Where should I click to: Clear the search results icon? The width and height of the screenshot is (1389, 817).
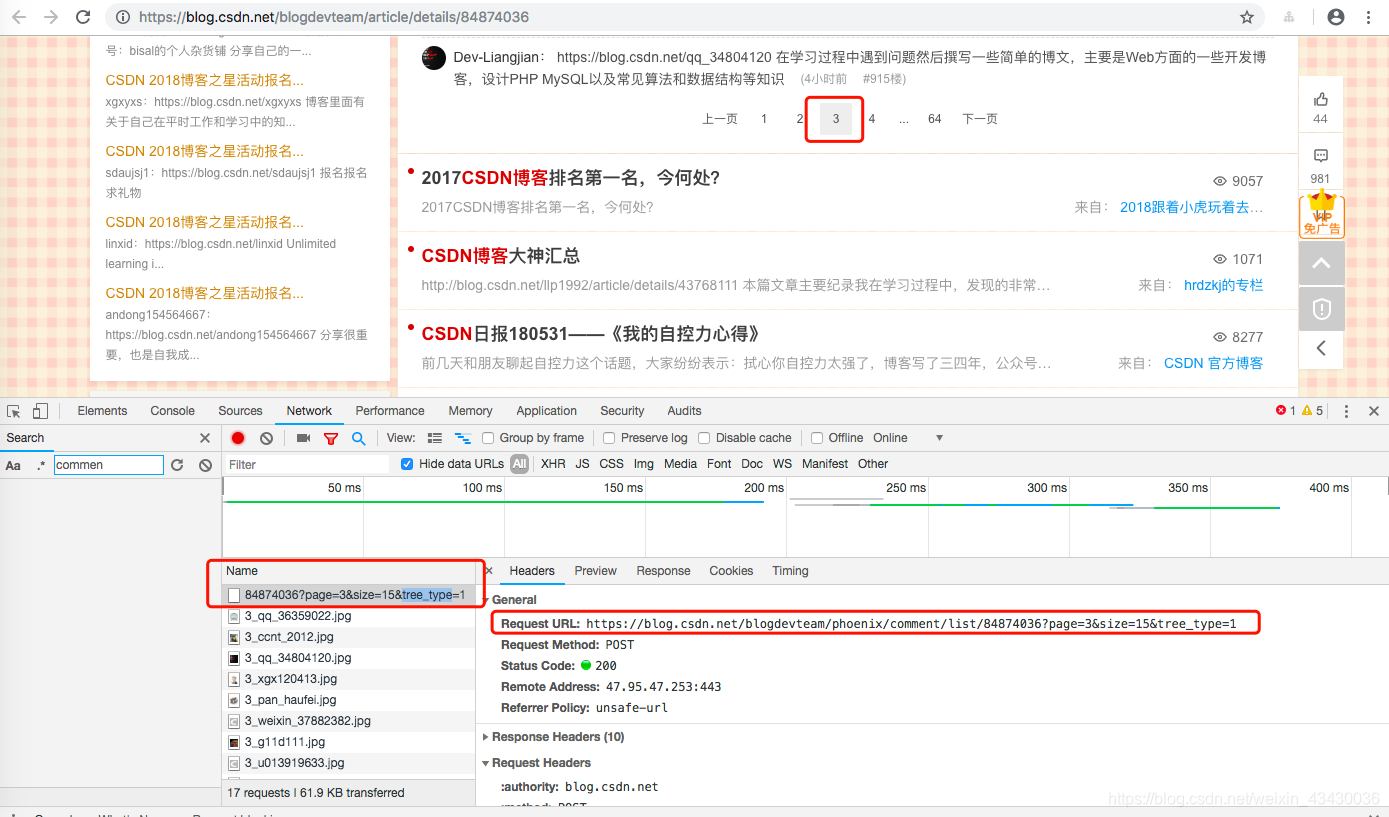click(205, 465)
